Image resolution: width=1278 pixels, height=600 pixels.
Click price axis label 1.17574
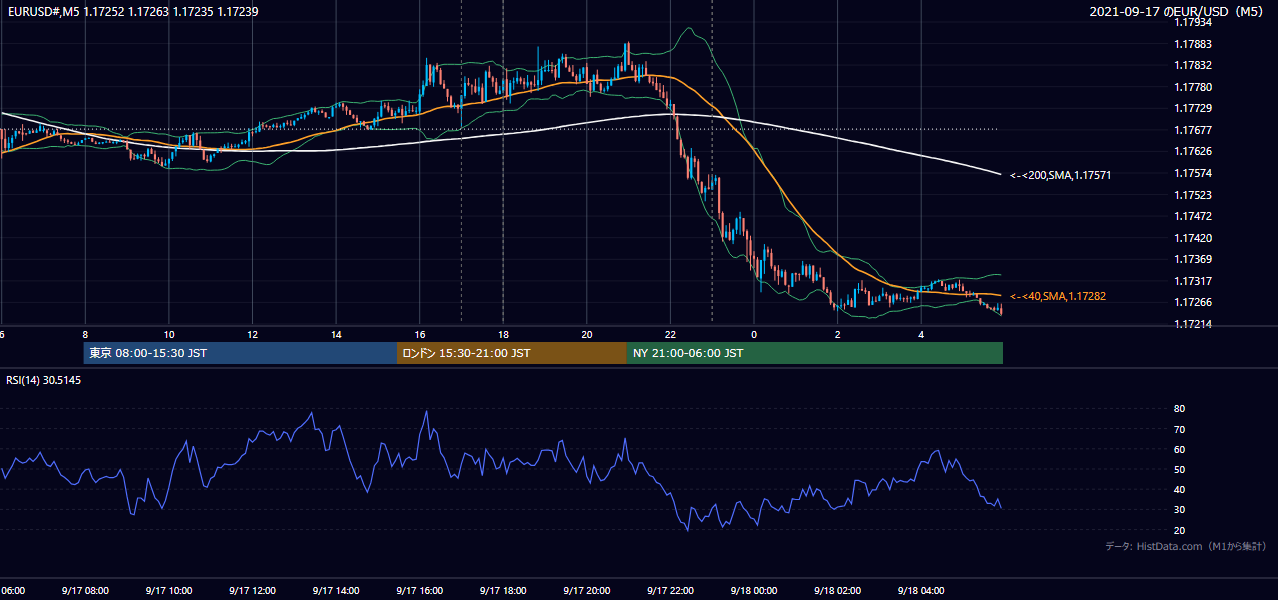click(1195, 173)
